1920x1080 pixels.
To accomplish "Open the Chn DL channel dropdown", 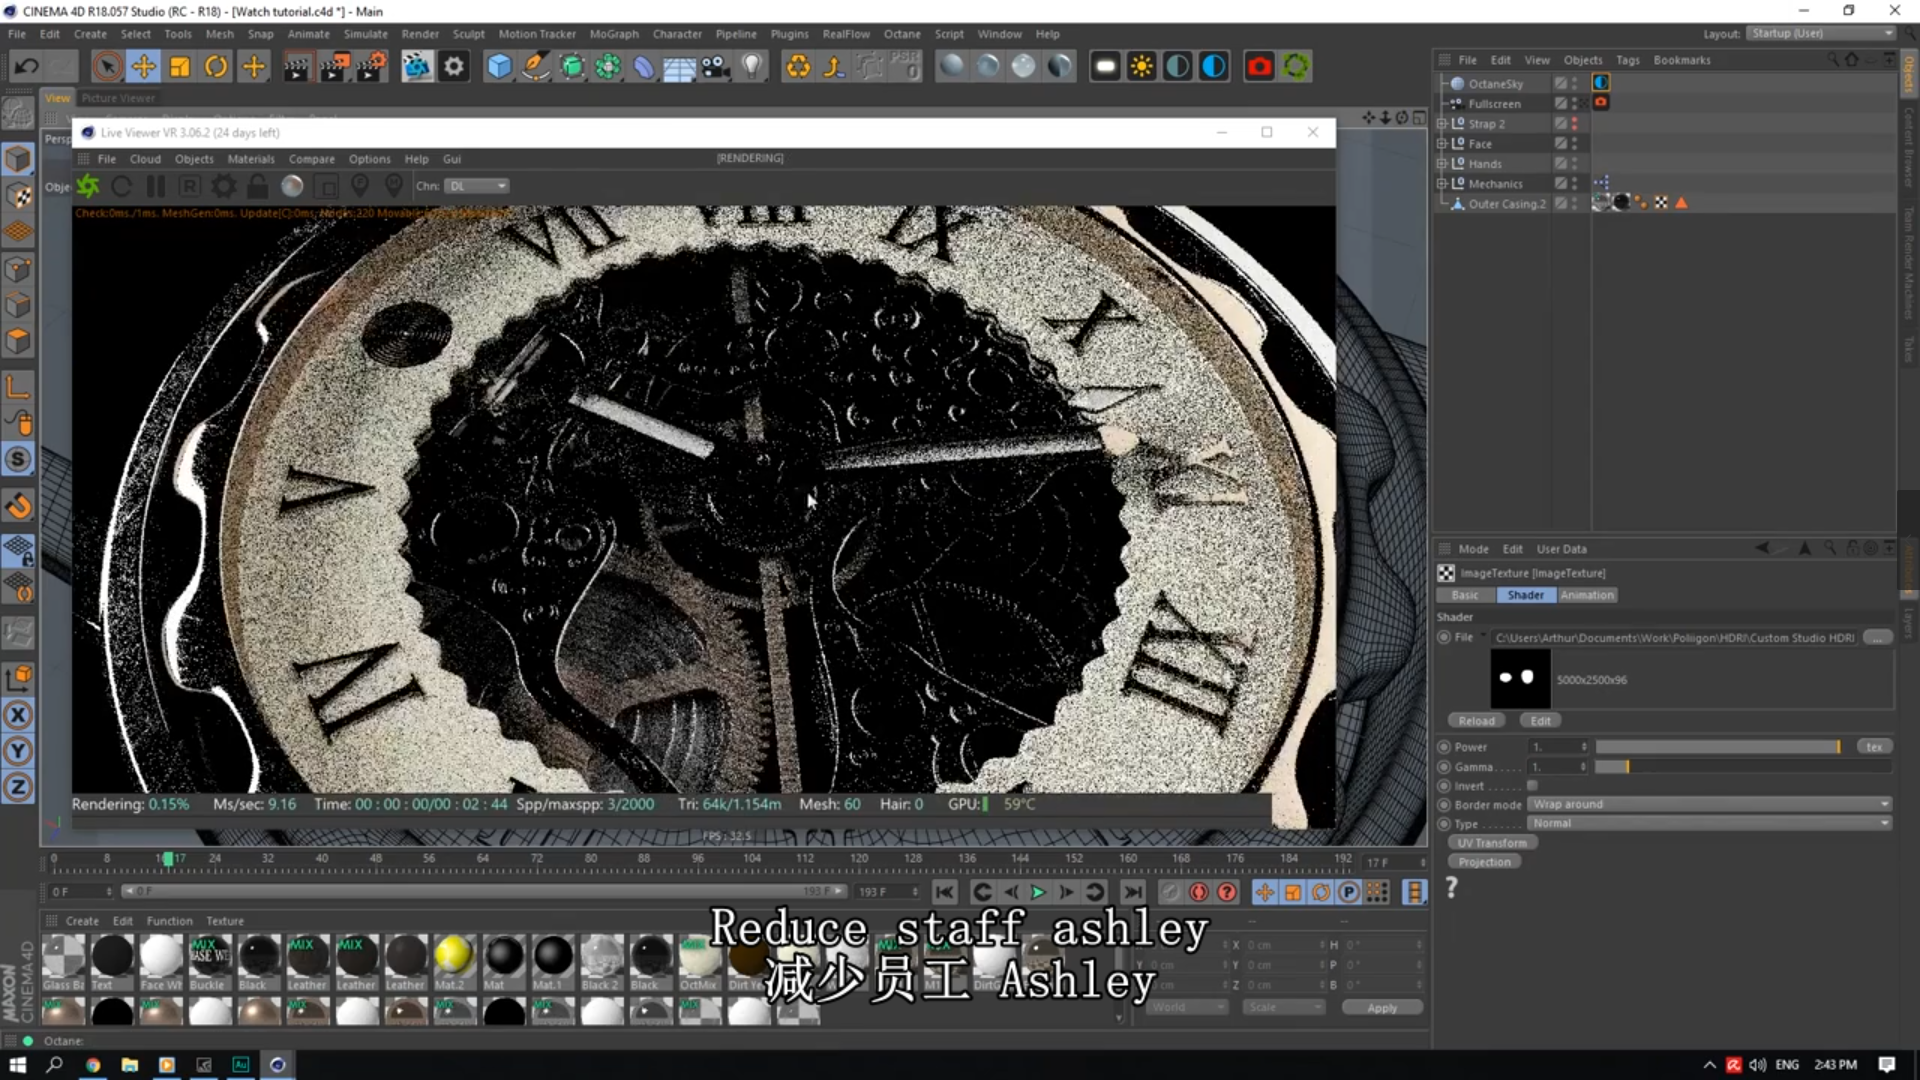I will [x=478, y=186].
